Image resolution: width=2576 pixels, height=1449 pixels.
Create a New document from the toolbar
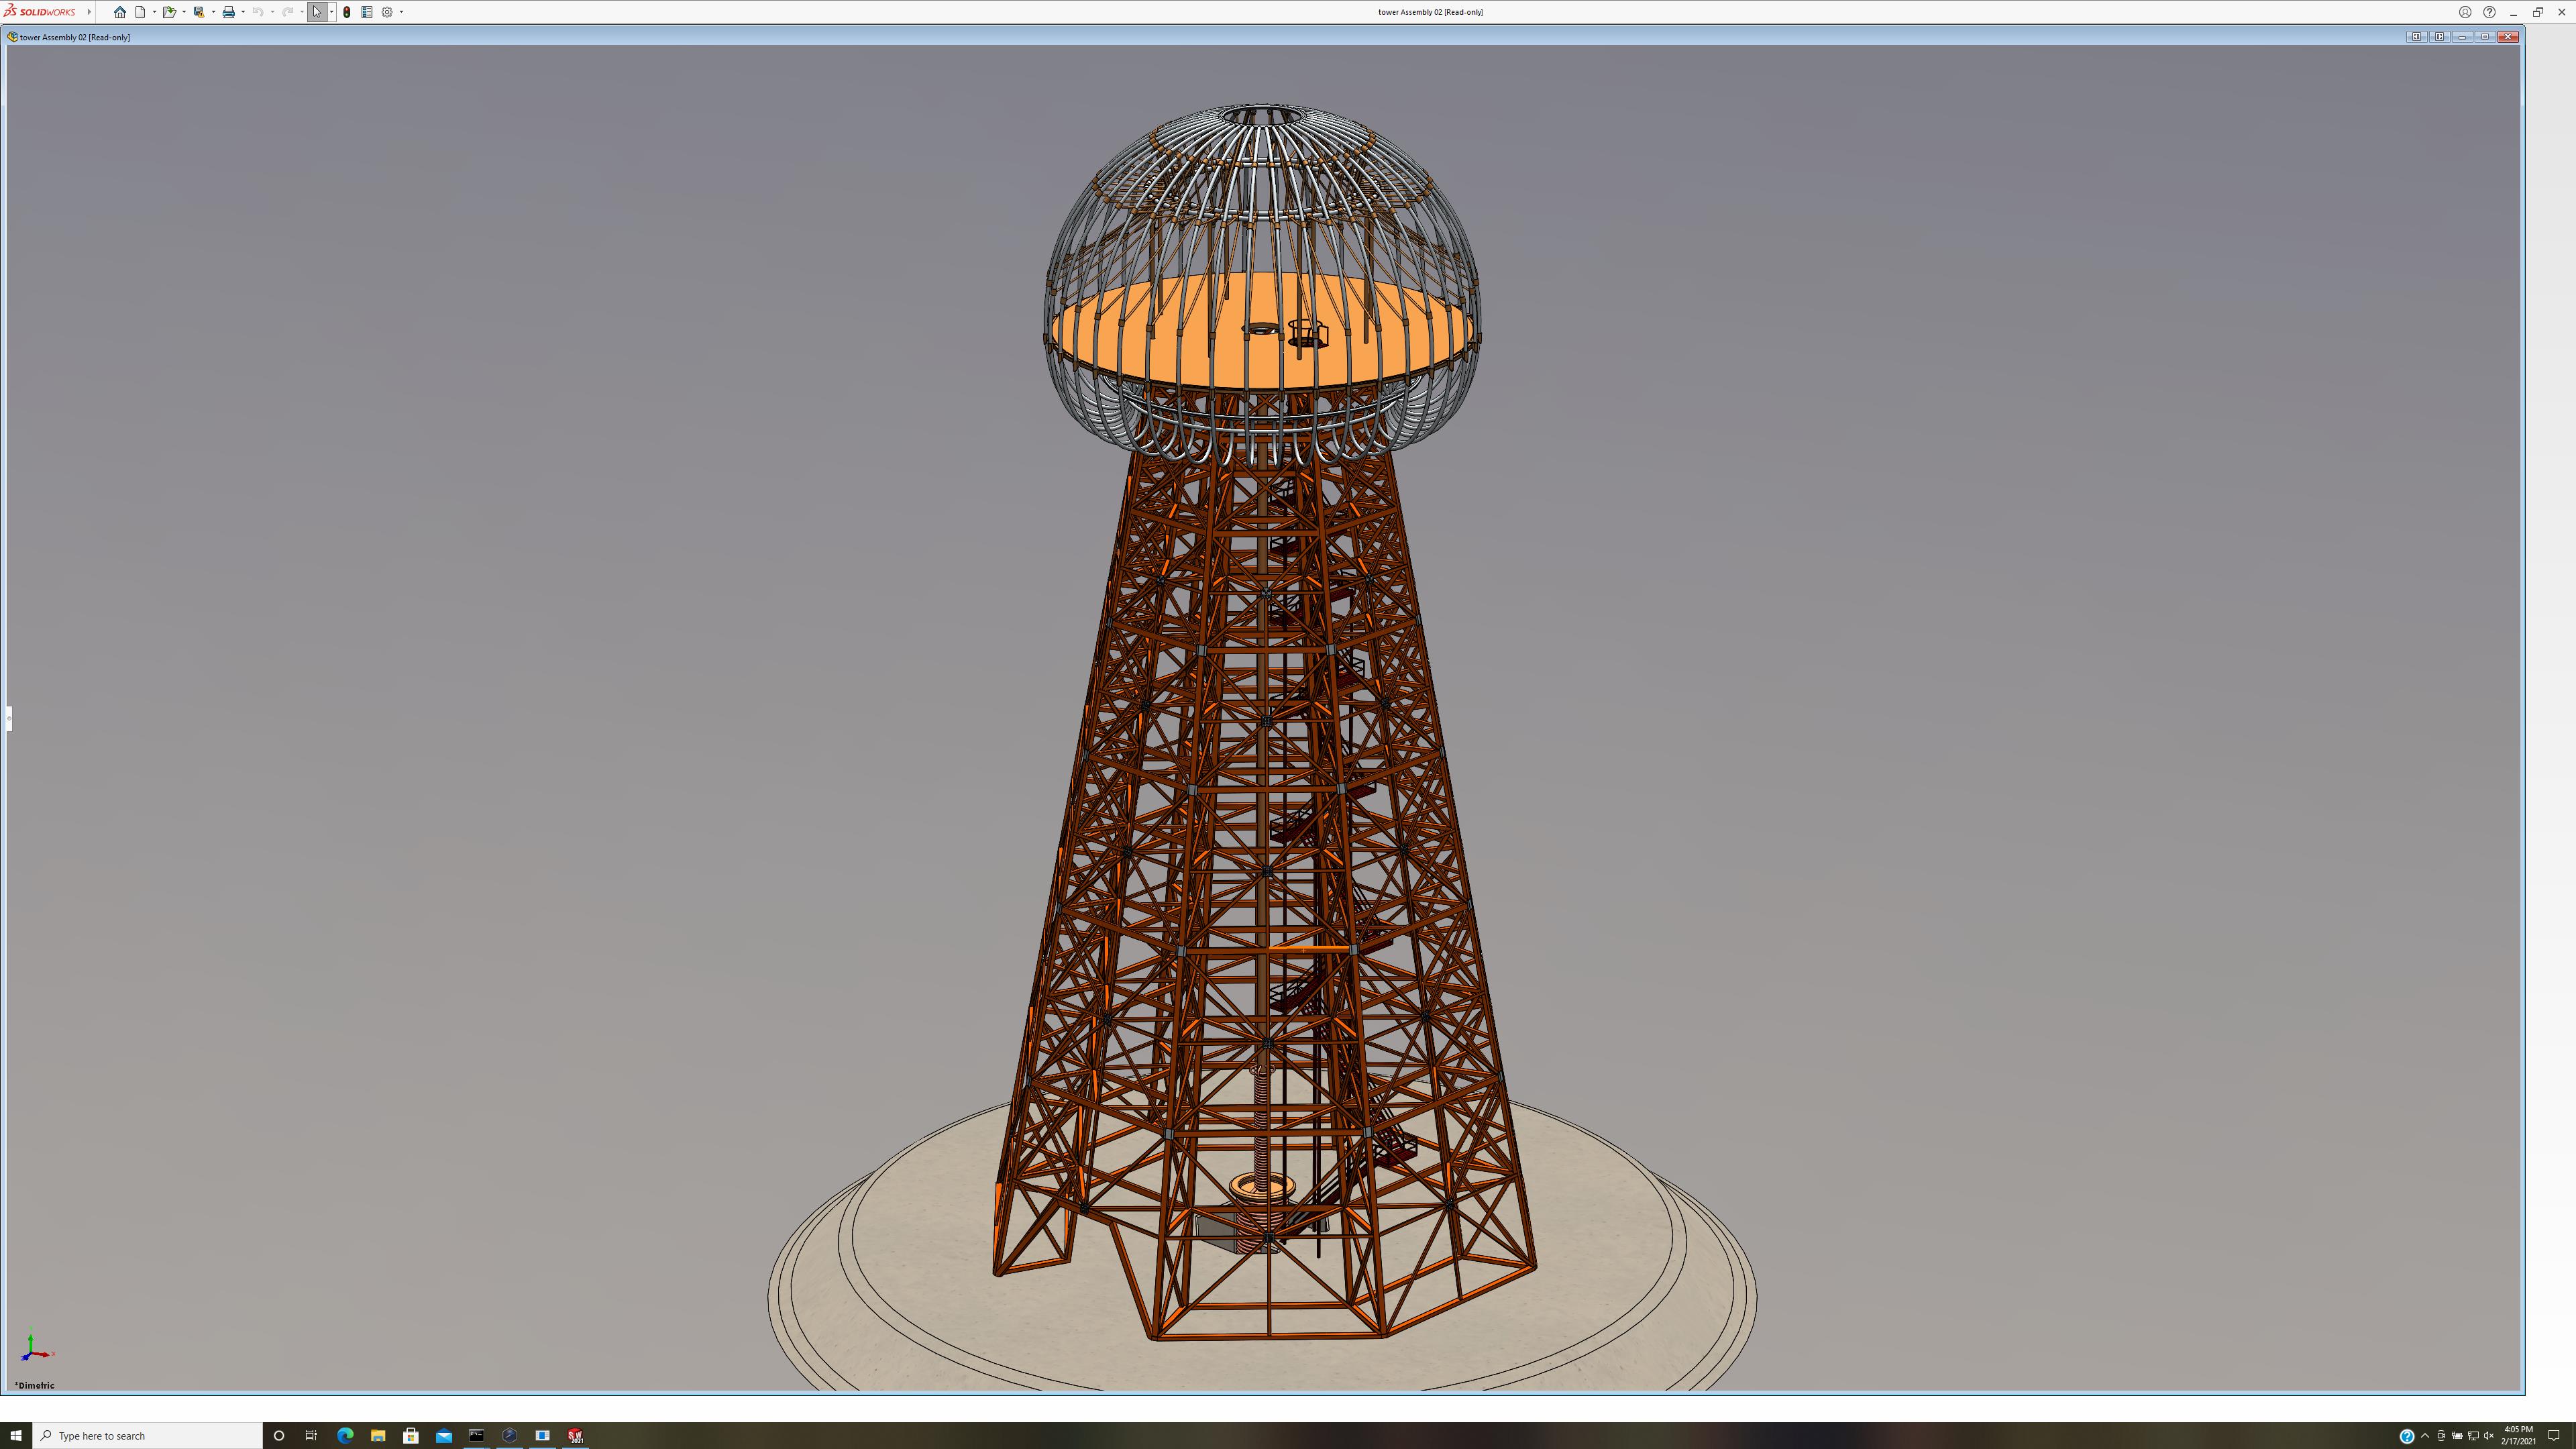(141, 12)
